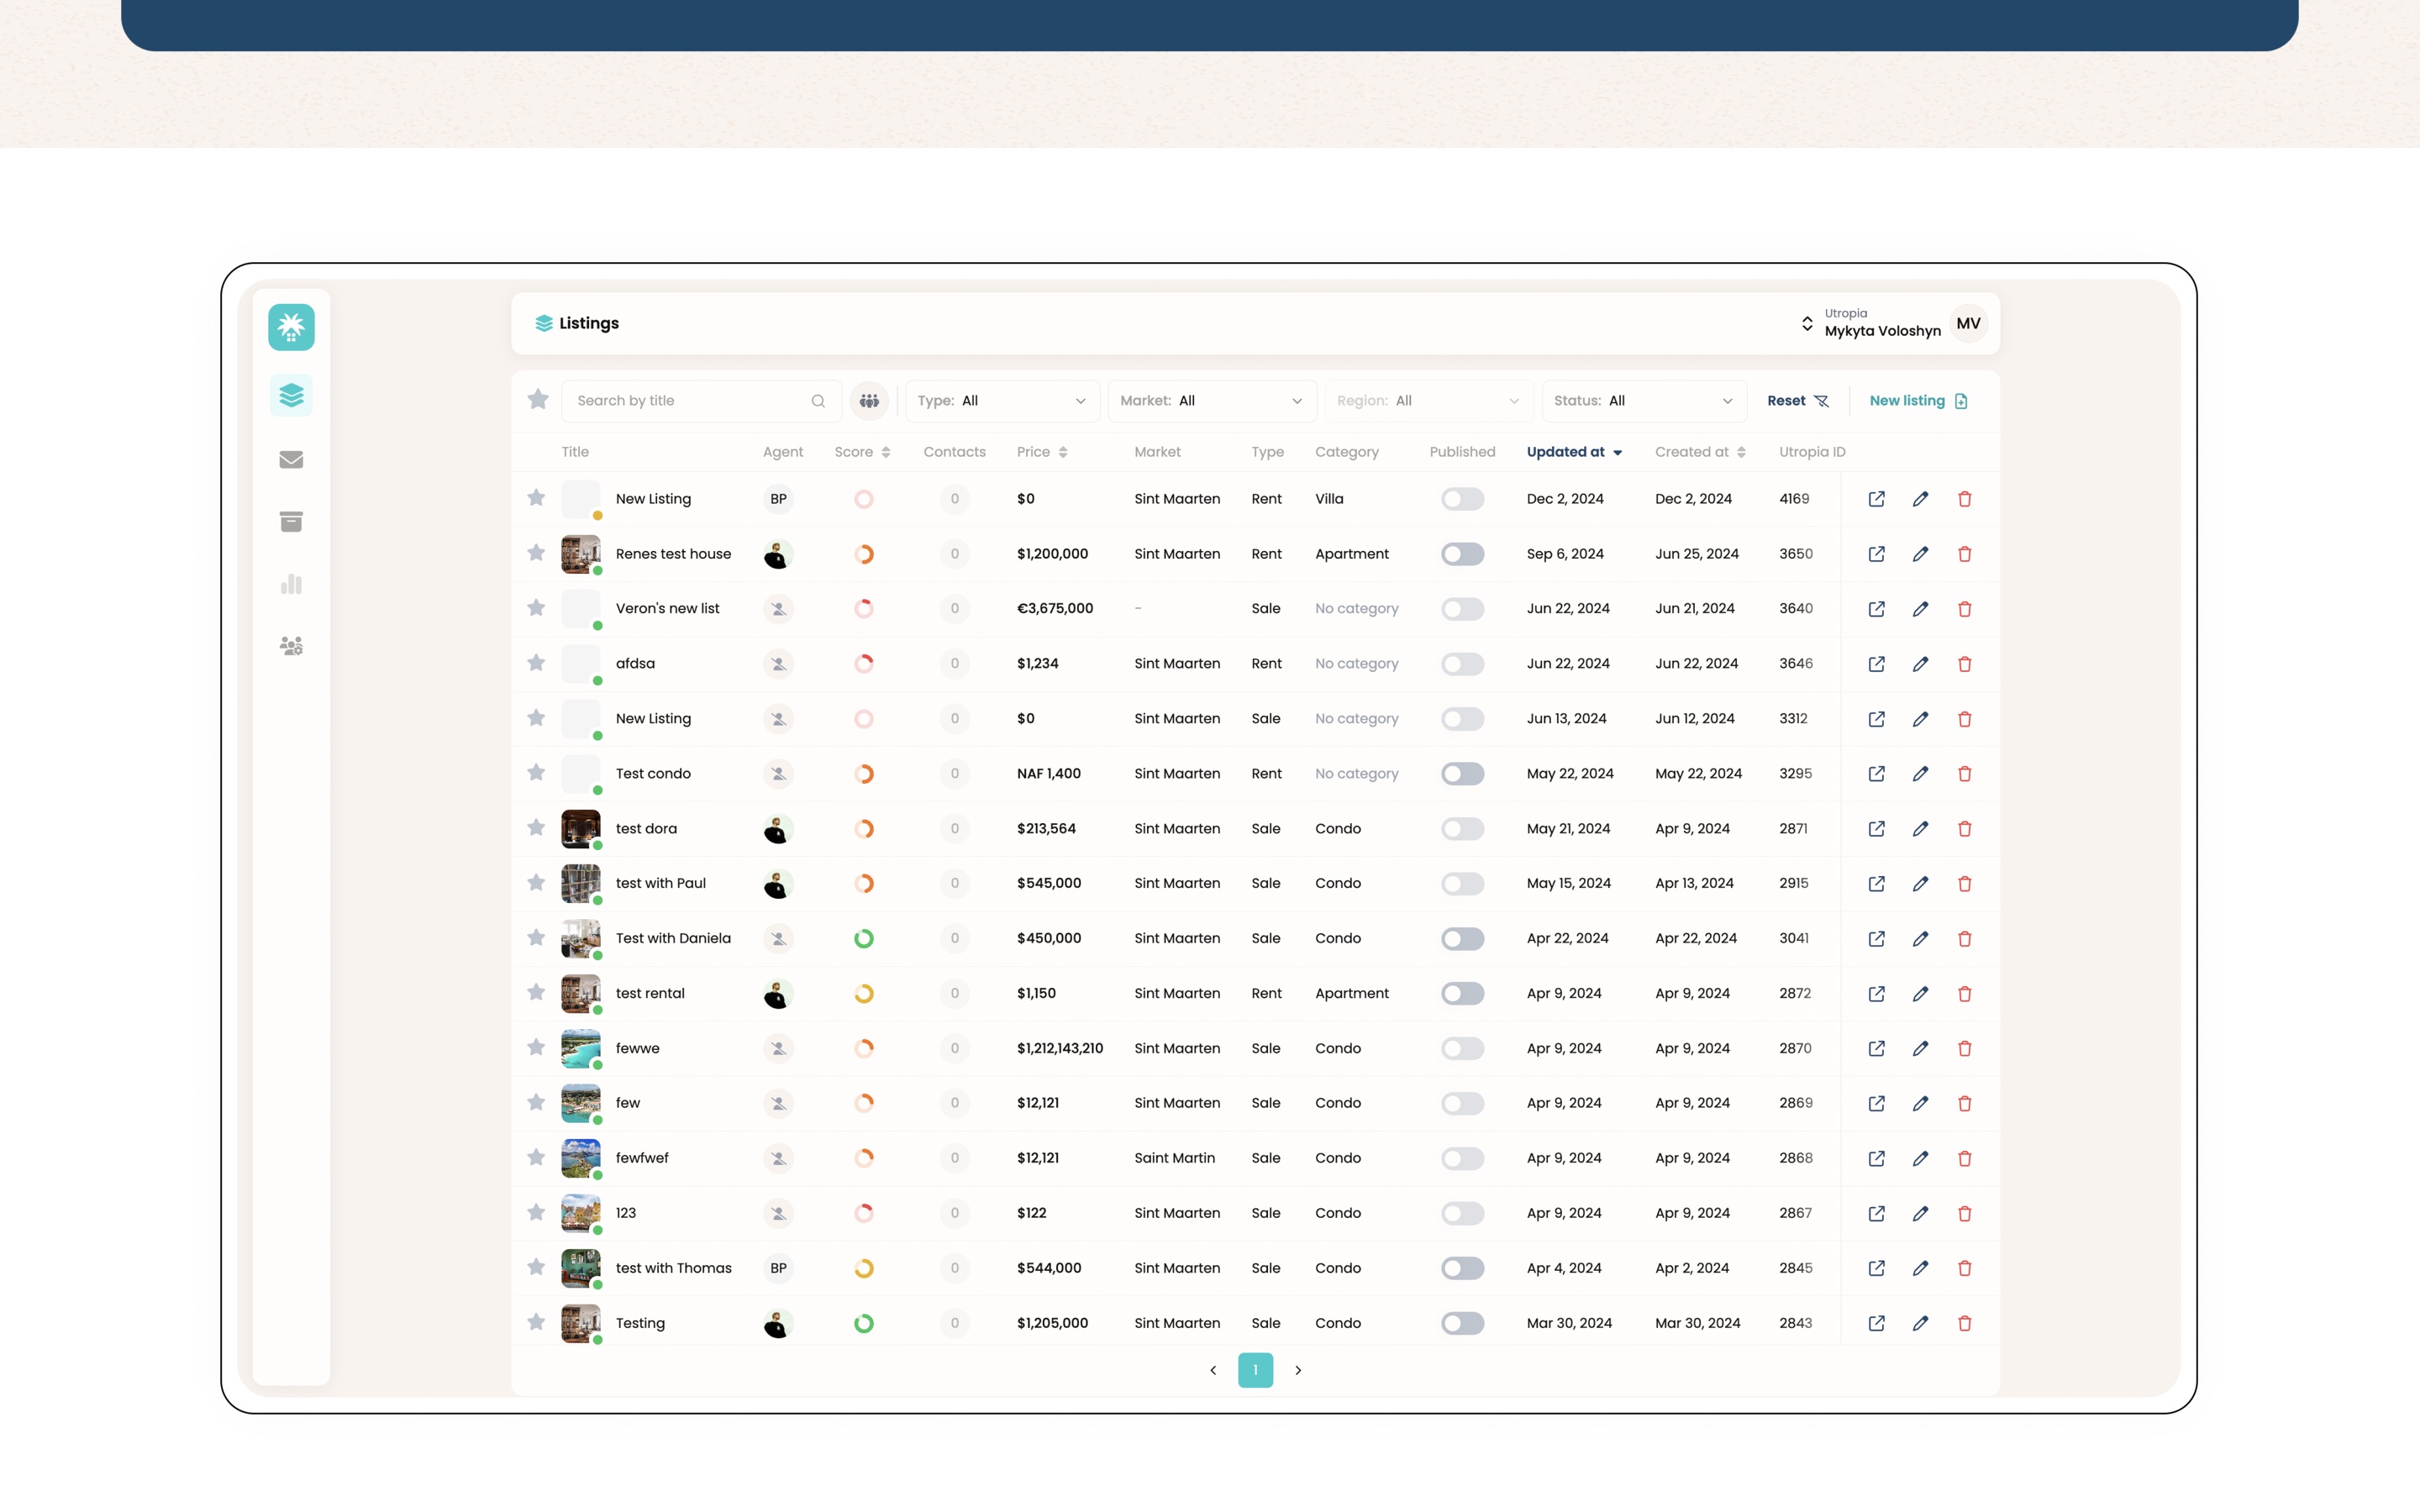Image resolution: width=2420 pixels, height=1512 pixels.
Task: Toggle Published switch for test with Thomas
Action: click(x=1462, y=1268)
